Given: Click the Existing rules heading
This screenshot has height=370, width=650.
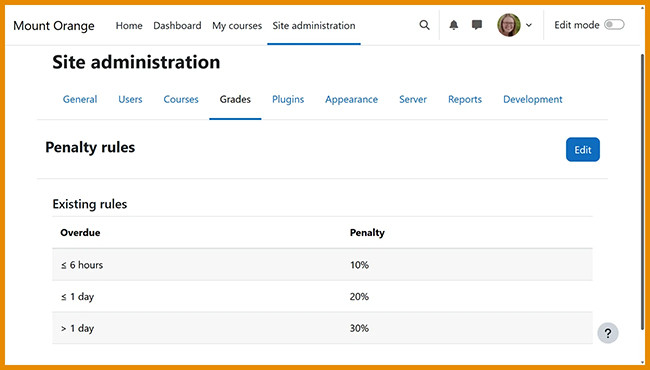Looking at the screenshot, I should pos(90,204).
